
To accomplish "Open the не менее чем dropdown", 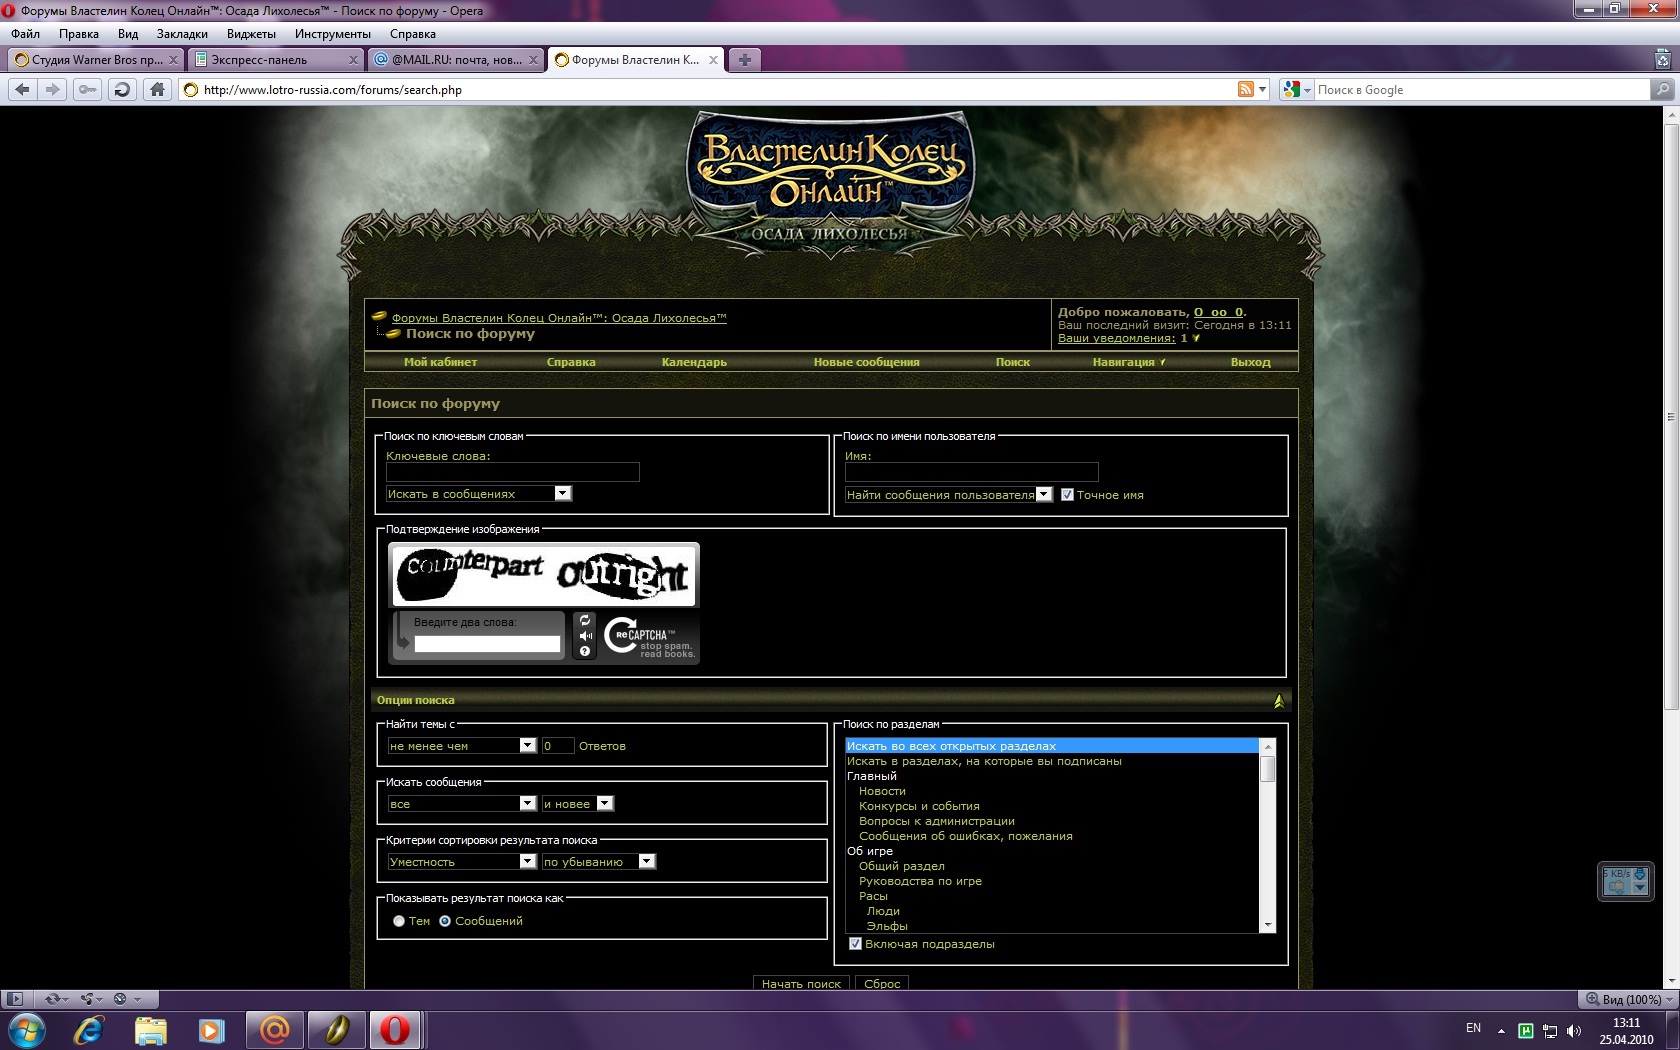I will [462, 745].
